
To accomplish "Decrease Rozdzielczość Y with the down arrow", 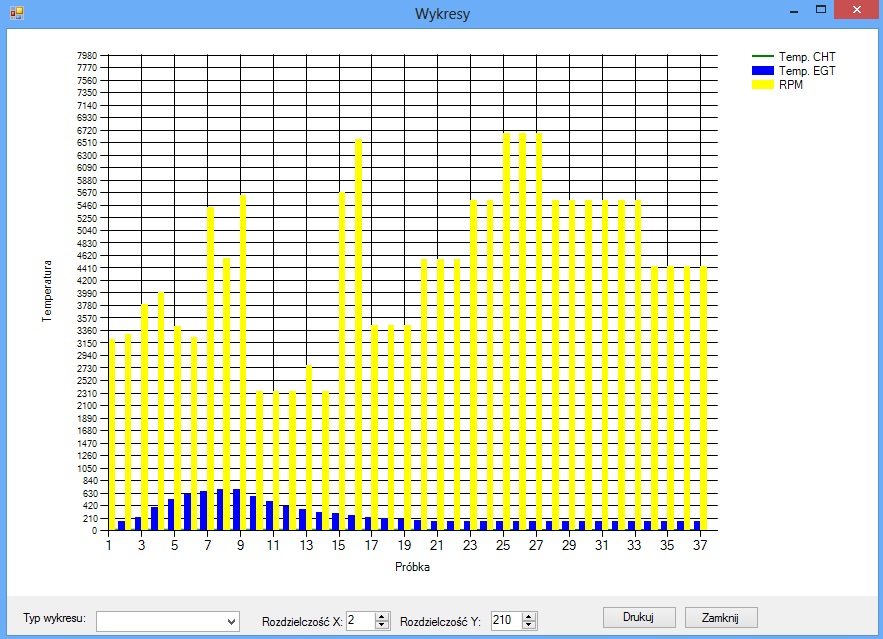I will pyautogui.click(x=529, y=626).
